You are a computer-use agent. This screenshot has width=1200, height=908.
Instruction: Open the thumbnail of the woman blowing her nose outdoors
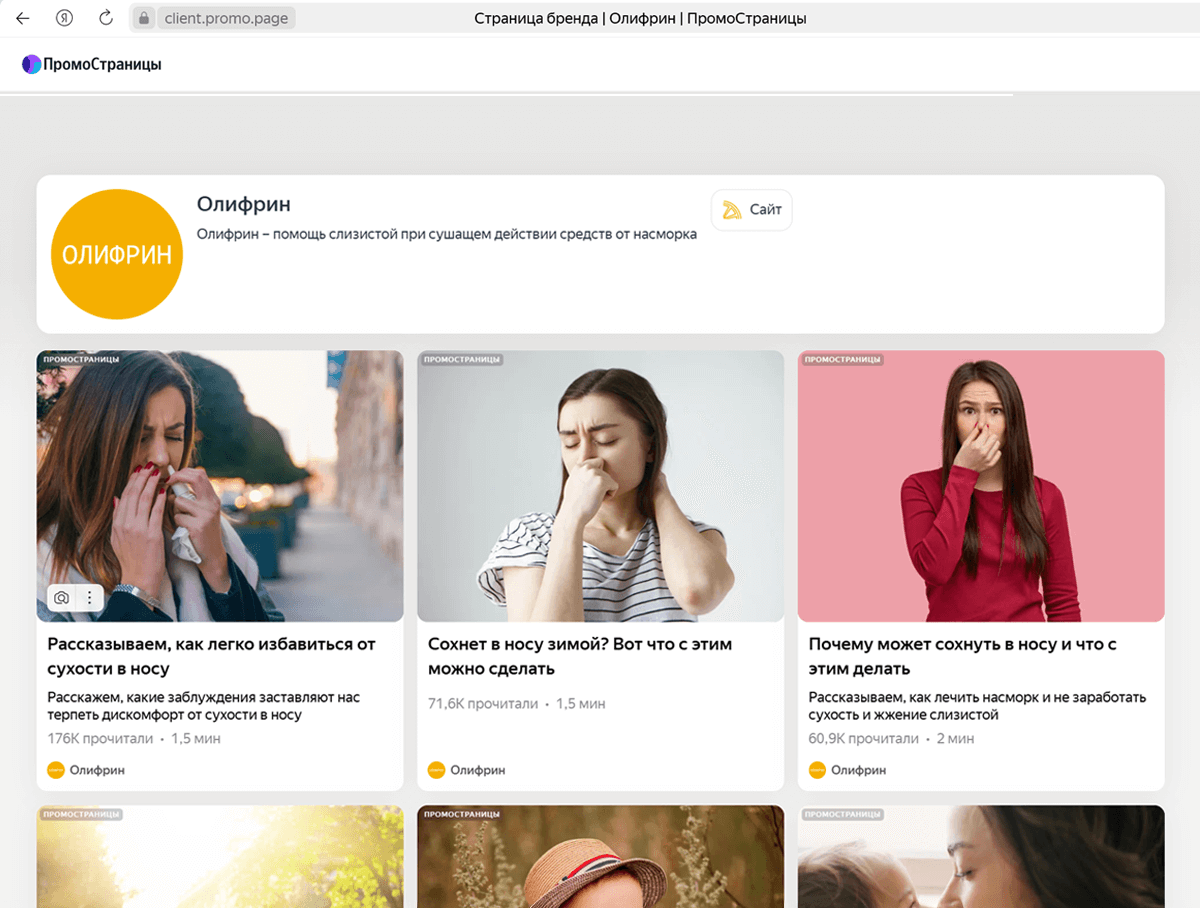(220, 486)
